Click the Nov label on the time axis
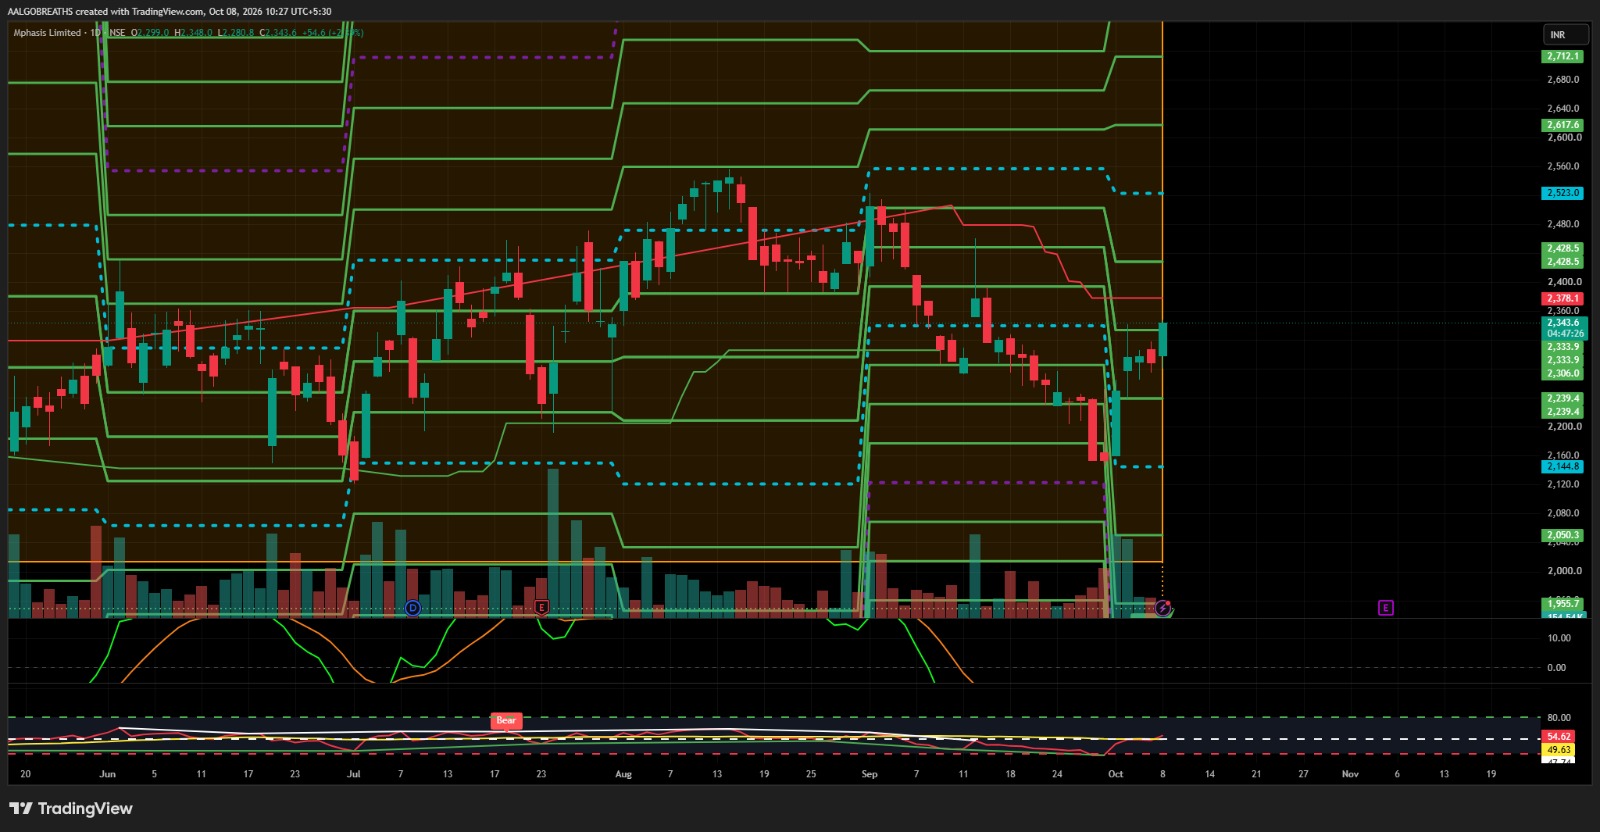The image size is (1600, 832). point(1350,774)
